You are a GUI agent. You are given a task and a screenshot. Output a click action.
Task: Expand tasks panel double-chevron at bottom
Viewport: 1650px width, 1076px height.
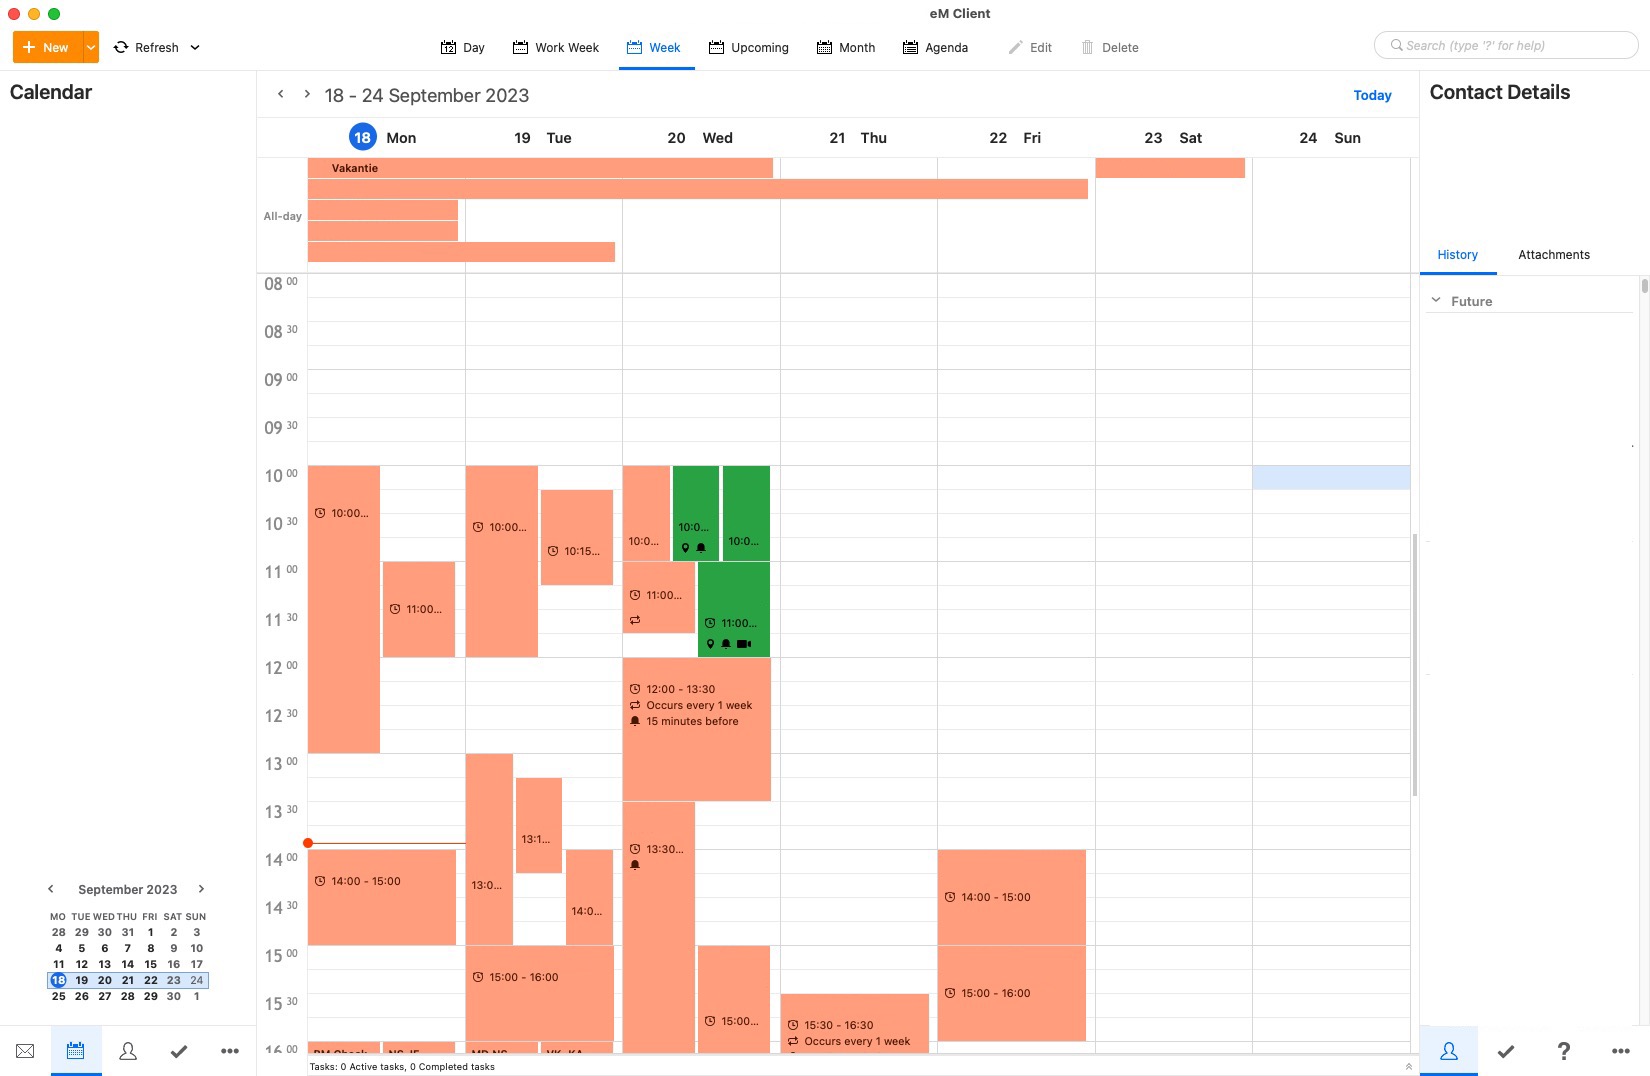(1408, 1066)
